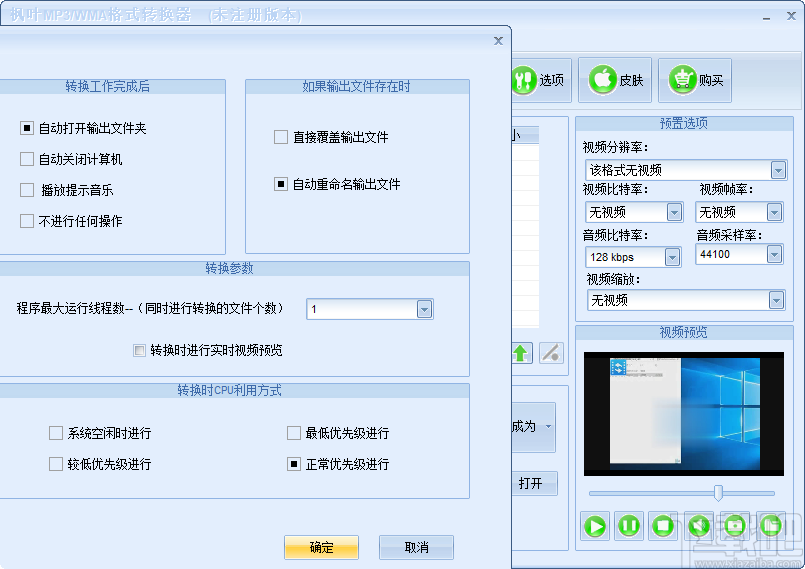Adjust the video preview position slider

tap(718, 493)
